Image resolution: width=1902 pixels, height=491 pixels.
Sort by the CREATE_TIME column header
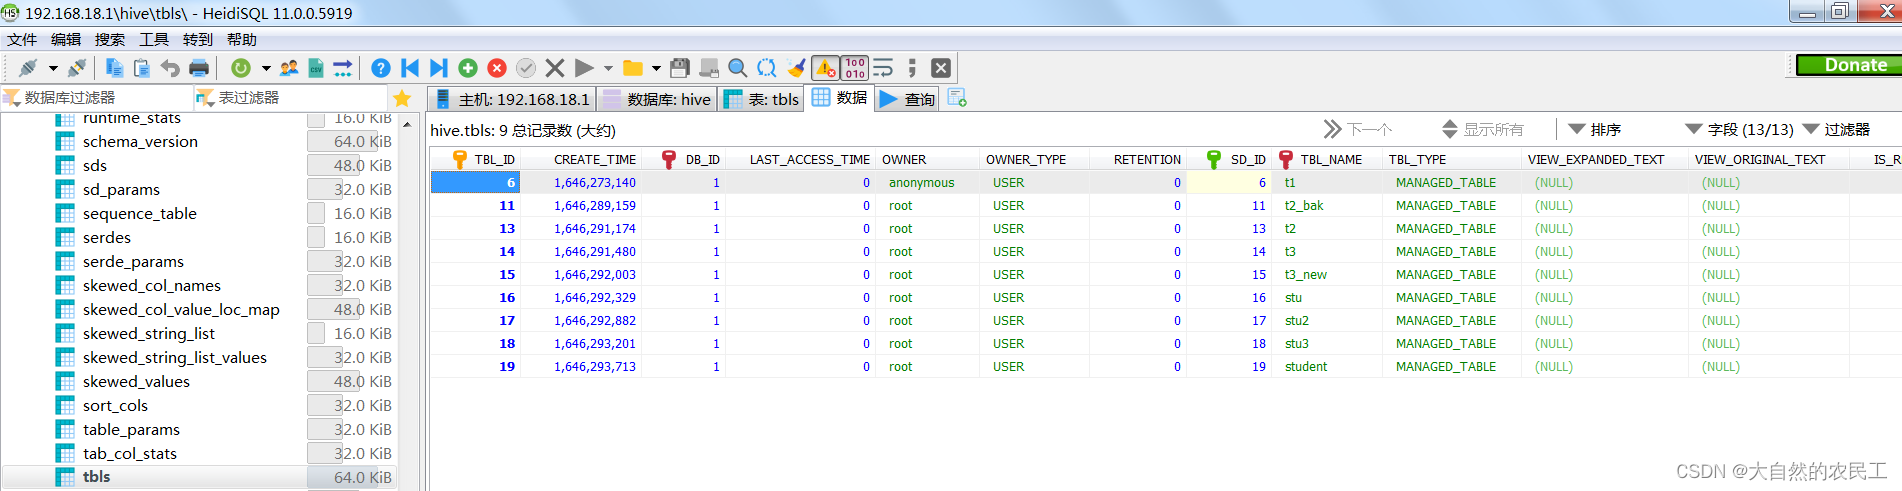click(x=595, y=160)
